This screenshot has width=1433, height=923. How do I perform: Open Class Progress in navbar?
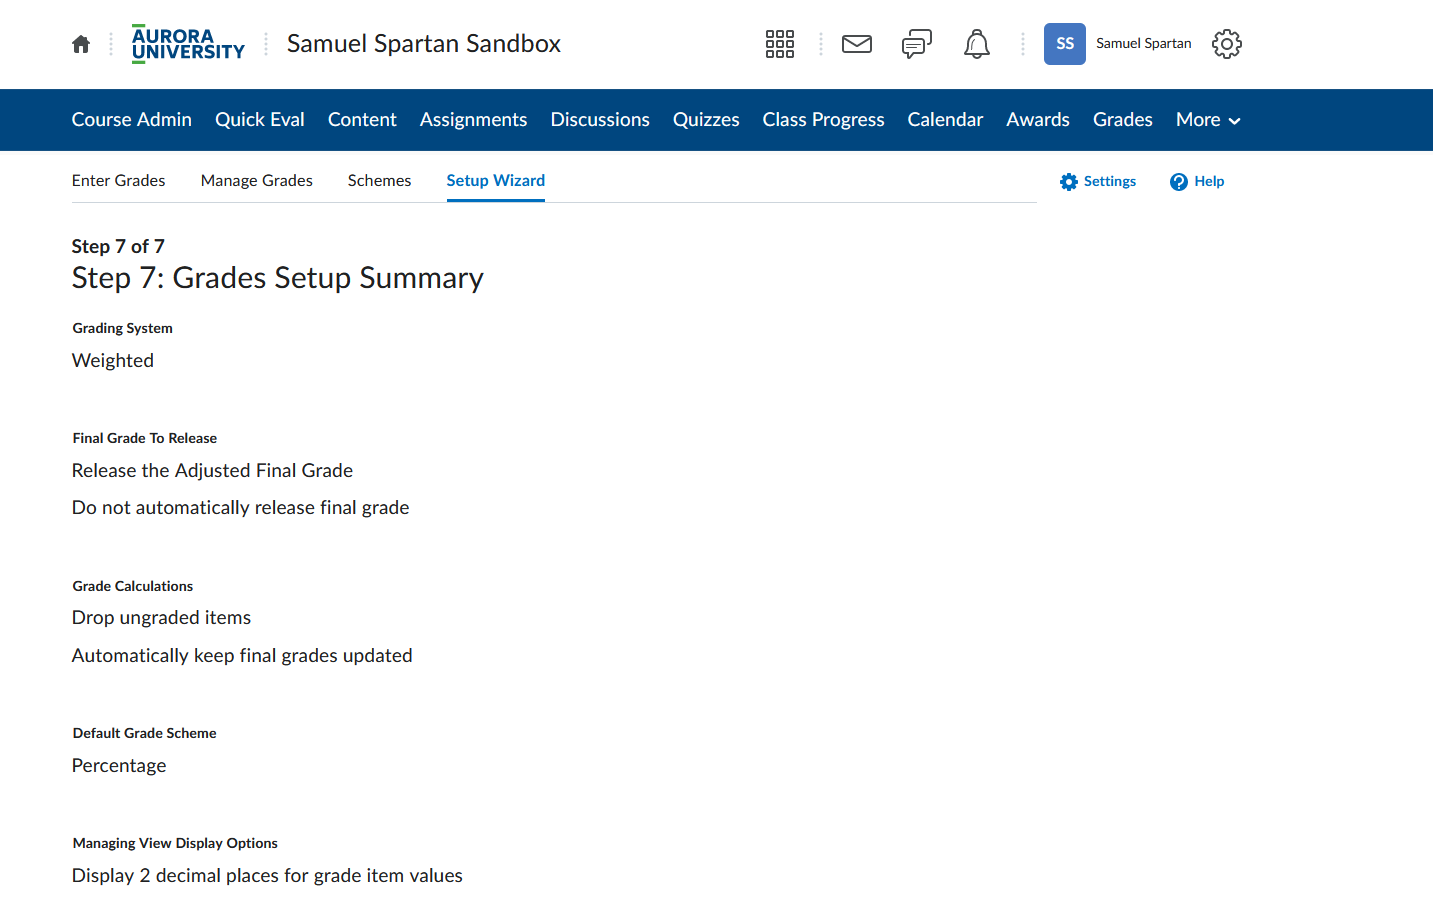point(823,120)
